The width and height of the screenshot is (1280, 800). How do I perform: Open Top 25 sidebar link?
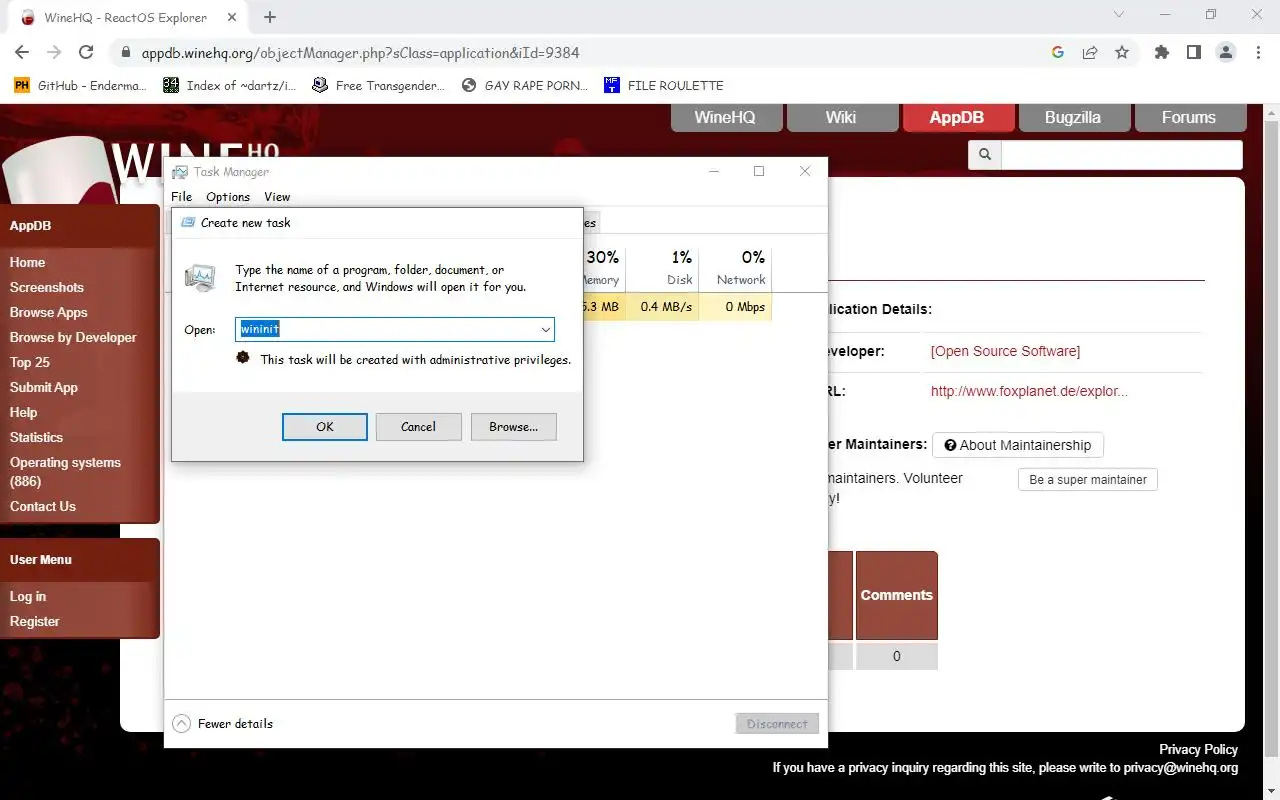pyautogui.click(x=30, y=362)
